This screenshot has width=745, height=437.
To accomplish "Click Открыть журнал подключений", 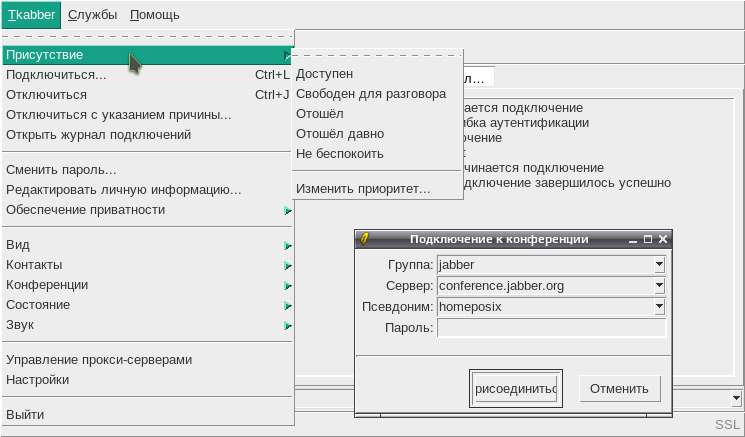I will click(x=148, y=135).
